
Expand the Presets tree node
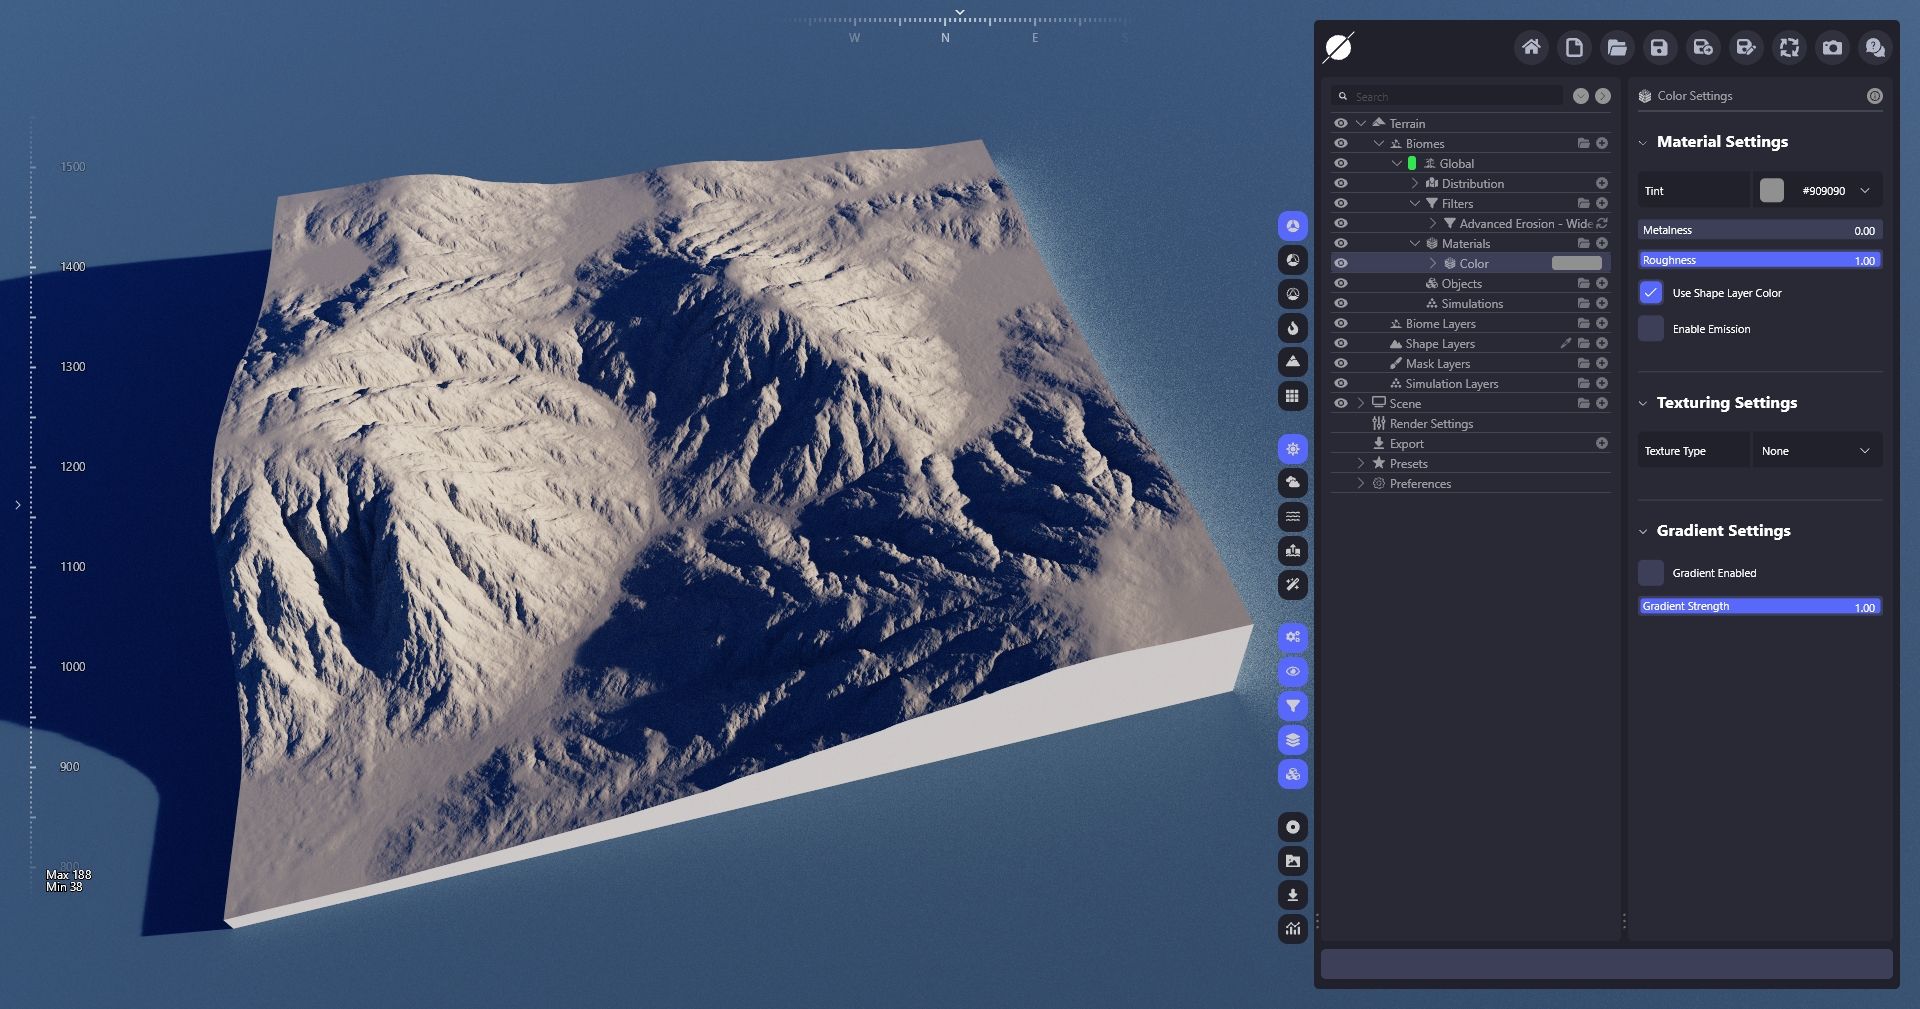pos(1361,464)
